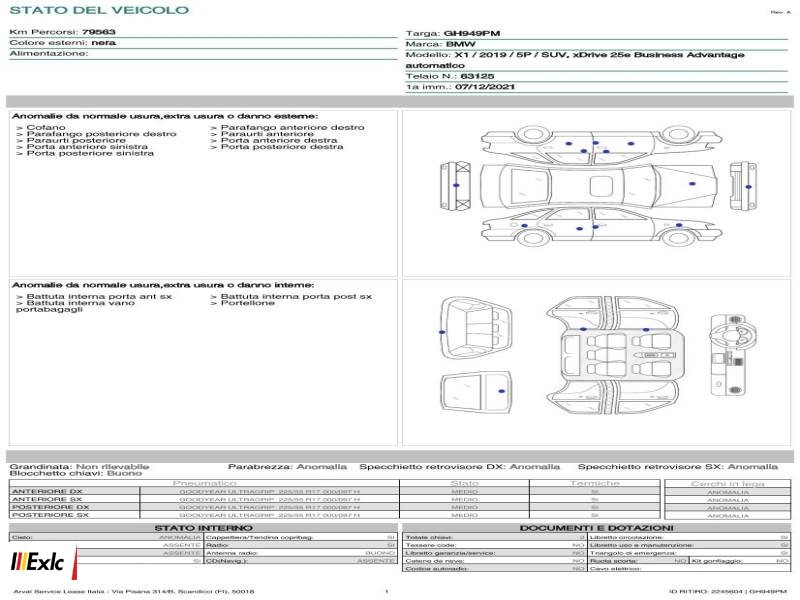
Task: Select Battuta interna porta post sx entry
Action: point(291,296)
